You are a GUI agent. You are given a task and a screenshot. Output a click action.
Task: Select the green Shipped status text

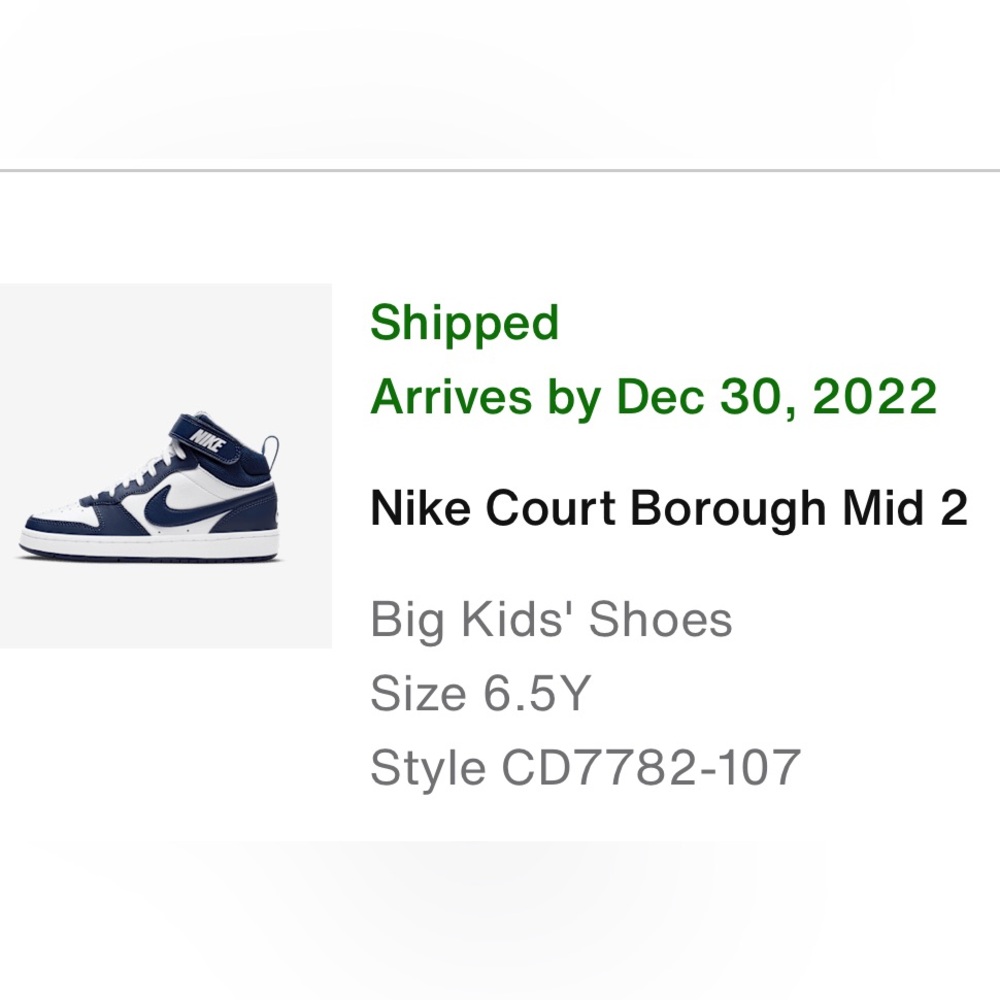[464, 323]
